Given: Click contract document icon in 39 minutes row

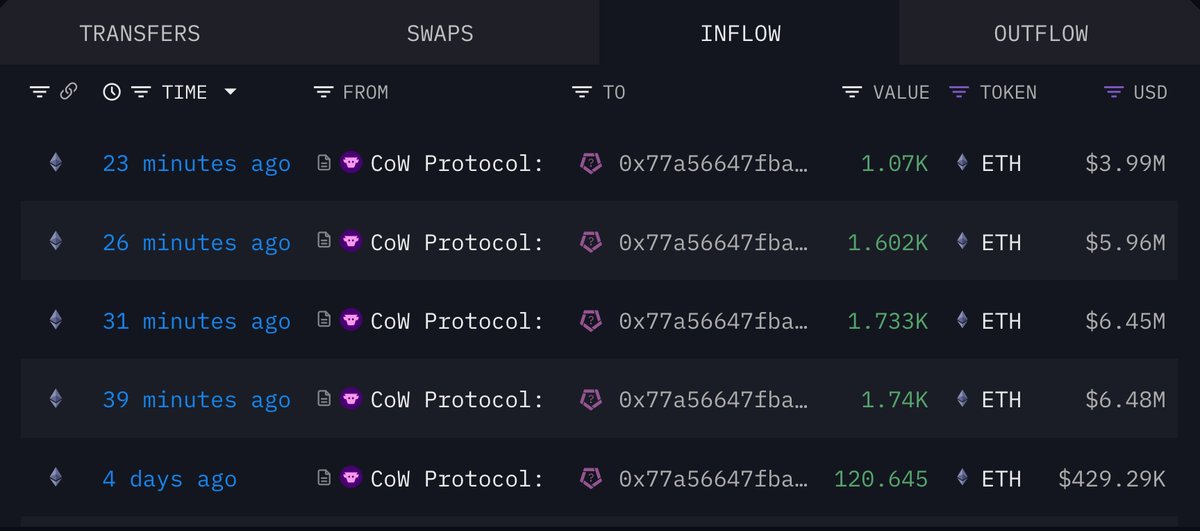Looking at the screenshot, I should coord(324,399).
